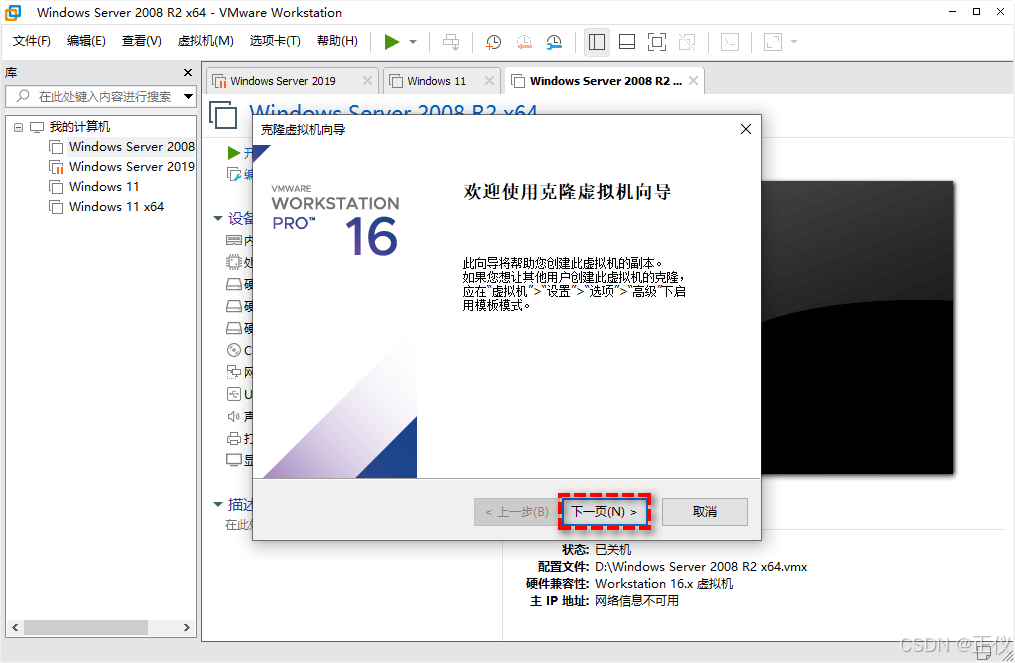Image resolution: width=1015 pixels, height=663 pixels.
Task: Close the 克隆虚拟机向导 dialog
Action: (746, 129)
